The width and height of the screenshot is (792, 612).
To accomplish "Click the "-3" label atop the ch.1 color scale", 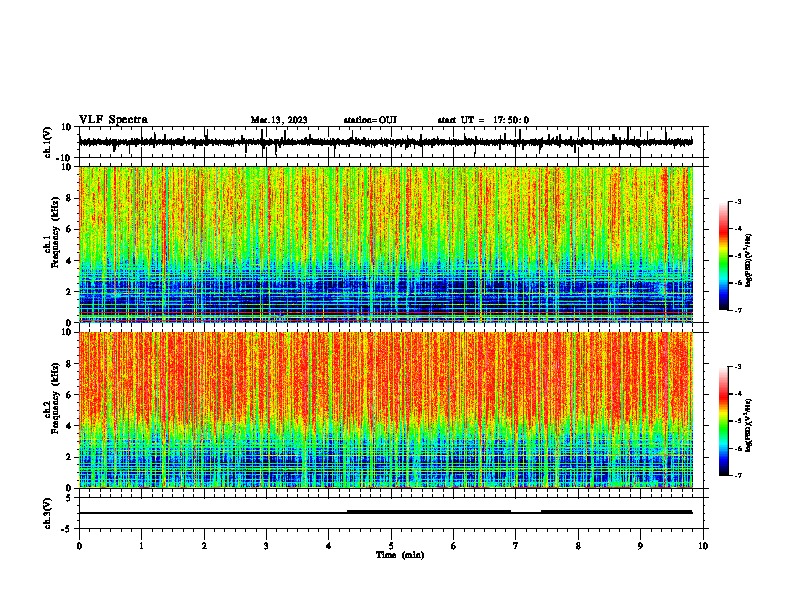I will click(x=737, y=201).
